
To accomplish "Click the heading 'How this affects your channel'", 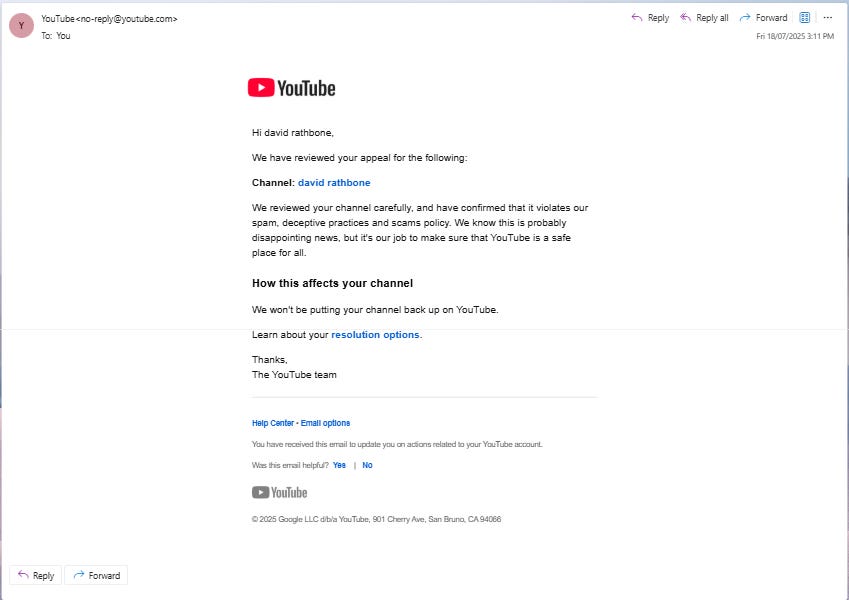I will point(332,283).
